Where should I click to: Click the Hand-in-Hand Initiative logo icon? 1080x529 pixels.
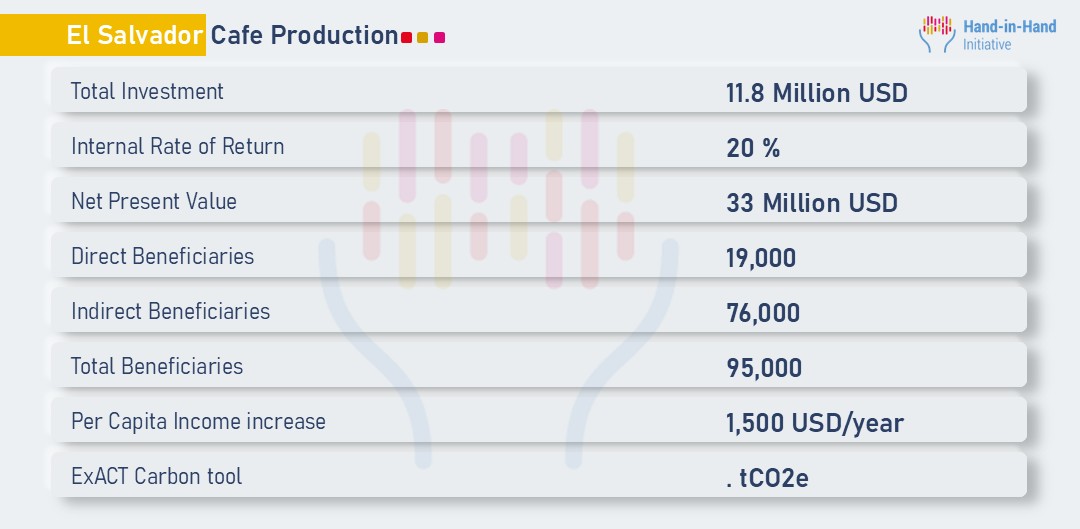pyautogui.click(x=937, y=35)
